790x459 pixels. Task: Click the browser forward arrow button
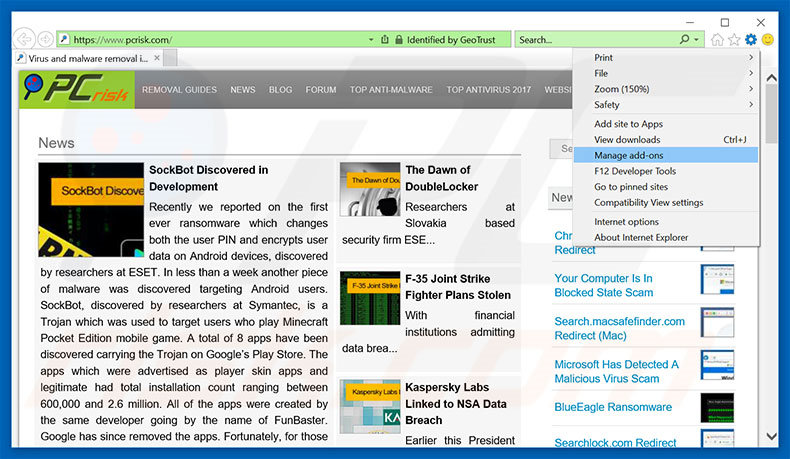pyautogui.click(x=45, y=39)
